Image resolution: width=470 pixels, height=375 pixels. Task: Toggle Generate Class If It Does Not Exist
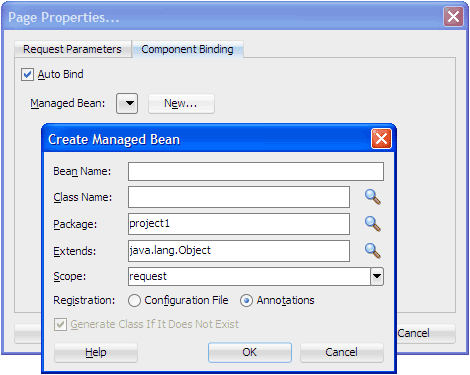pyautogui.click(x=60, y=324)
